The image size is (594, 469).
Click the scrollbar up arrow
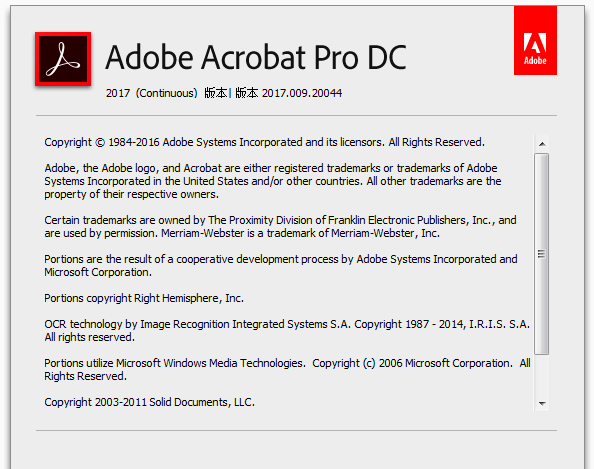click(542, 144)
